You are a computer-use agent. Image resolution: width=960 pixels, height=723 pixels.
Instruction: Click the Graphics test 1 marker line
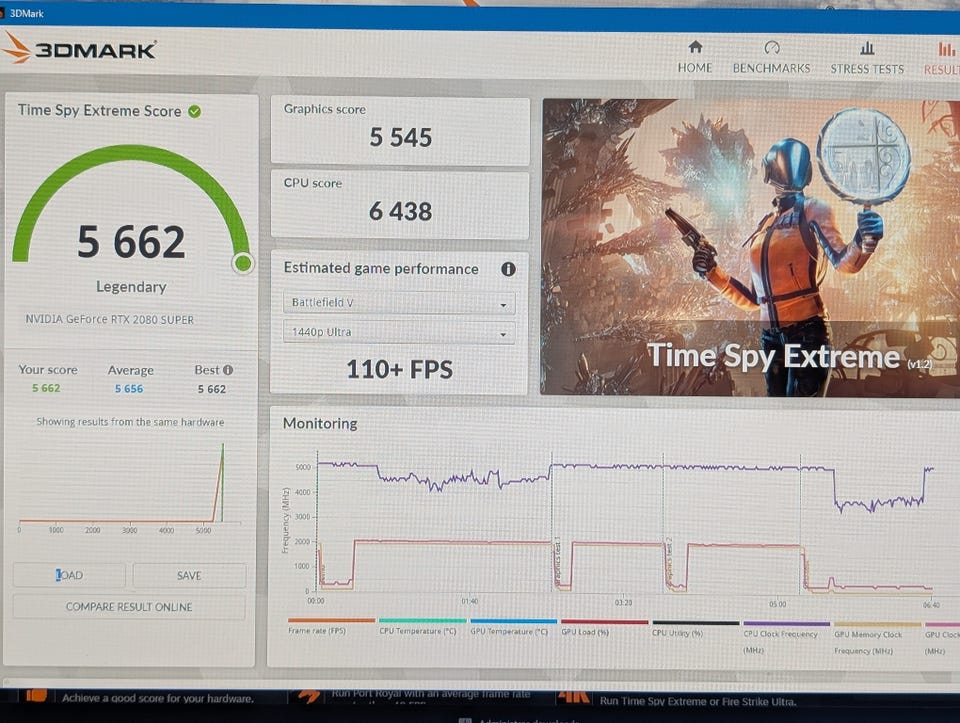[552, 522]
